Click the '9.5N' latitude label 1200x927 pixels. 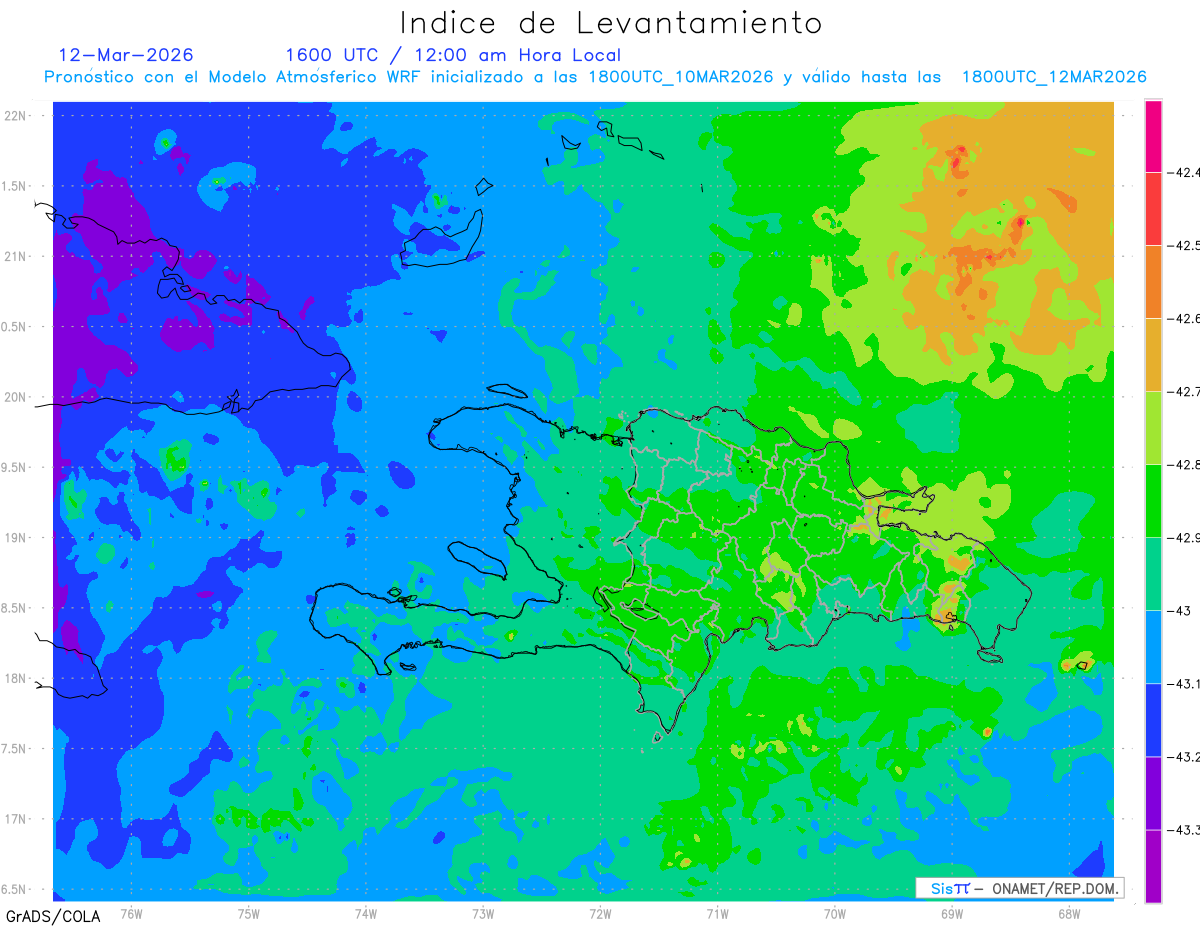(x=14, y=467)
